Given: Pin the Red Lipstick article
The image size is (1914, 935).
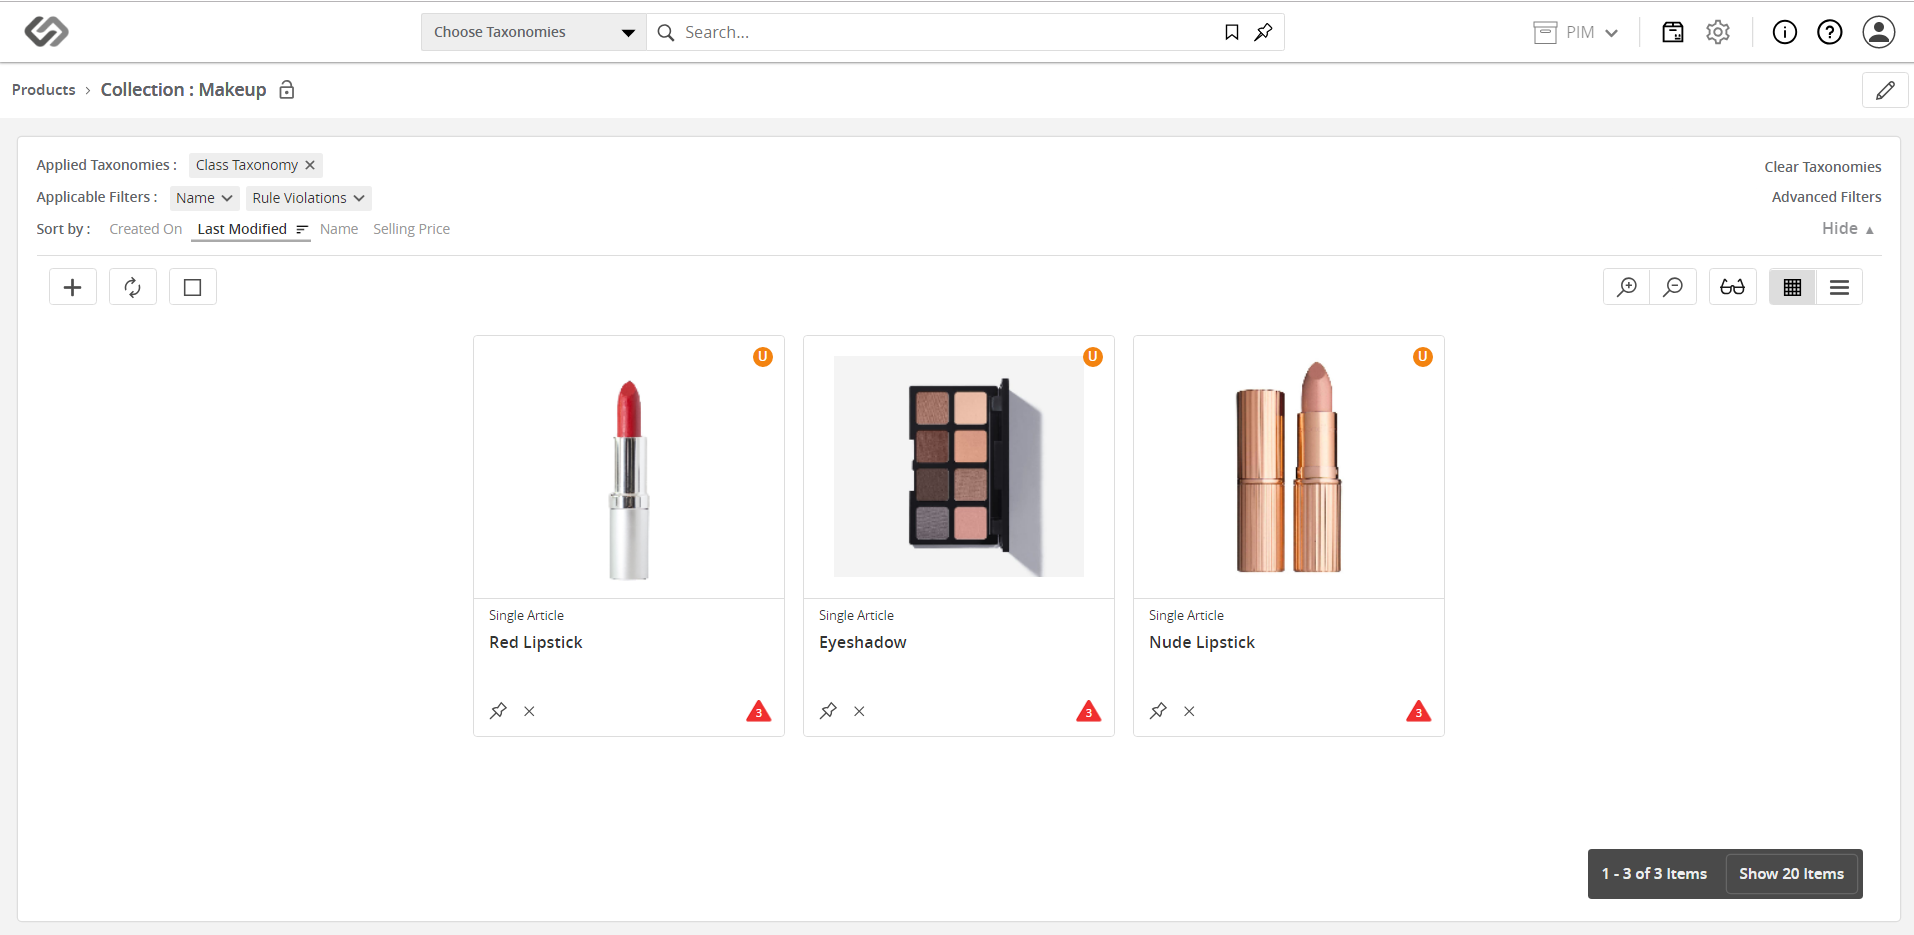Looking at the screenshot, I should (x=498, y=711).
